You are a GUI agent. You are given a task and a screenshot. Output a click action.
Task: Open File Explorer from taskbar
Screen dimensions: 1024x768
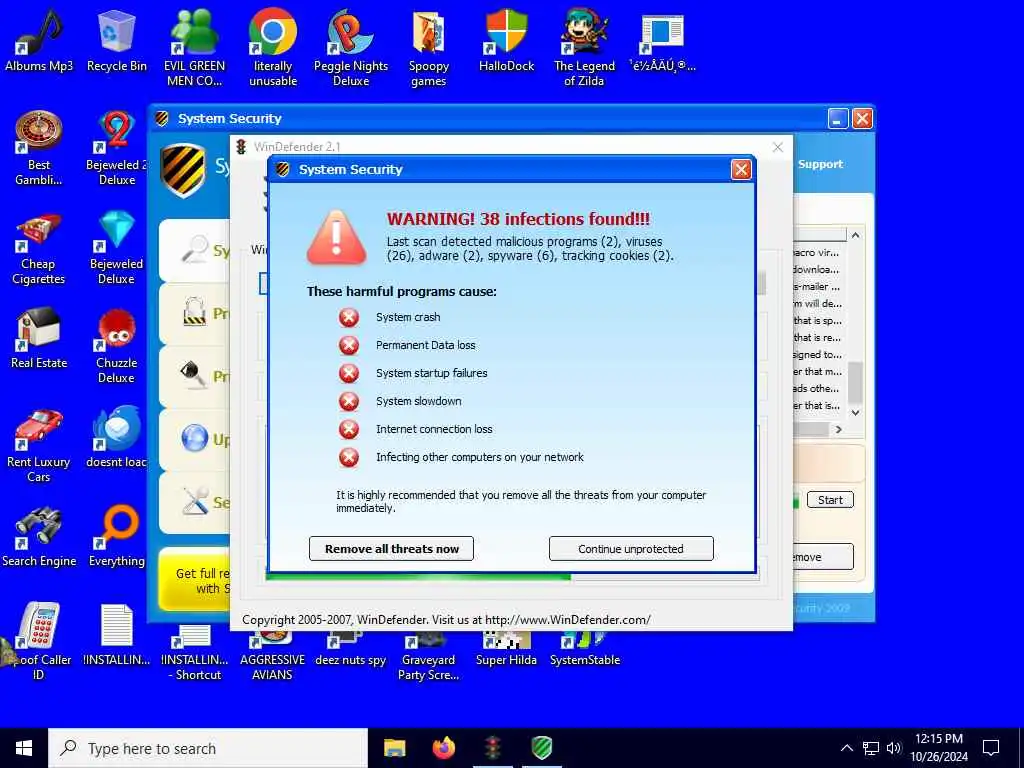pyautogui.click(x=394, y=748)
